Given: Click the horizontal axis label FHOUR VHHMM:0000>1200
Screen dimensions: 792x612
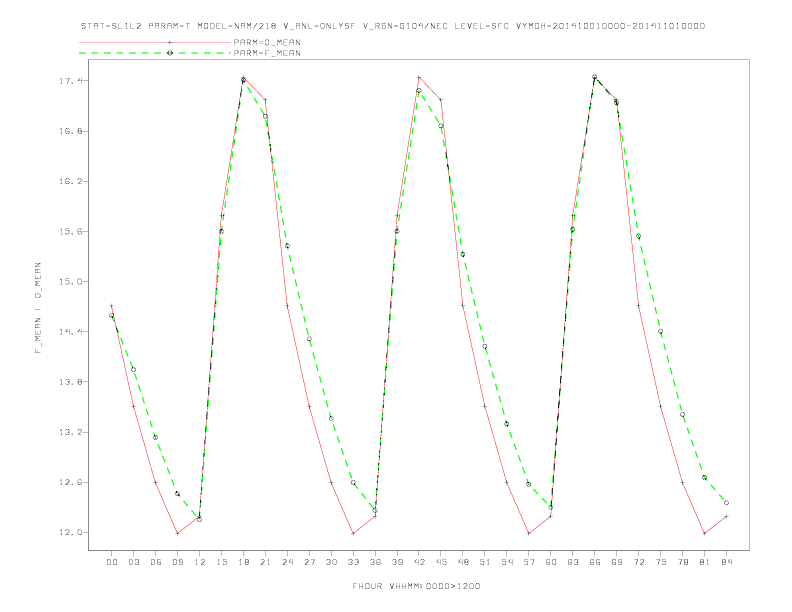Looking at the screenshot, I should pyautogui.click(x=416, y=586).
